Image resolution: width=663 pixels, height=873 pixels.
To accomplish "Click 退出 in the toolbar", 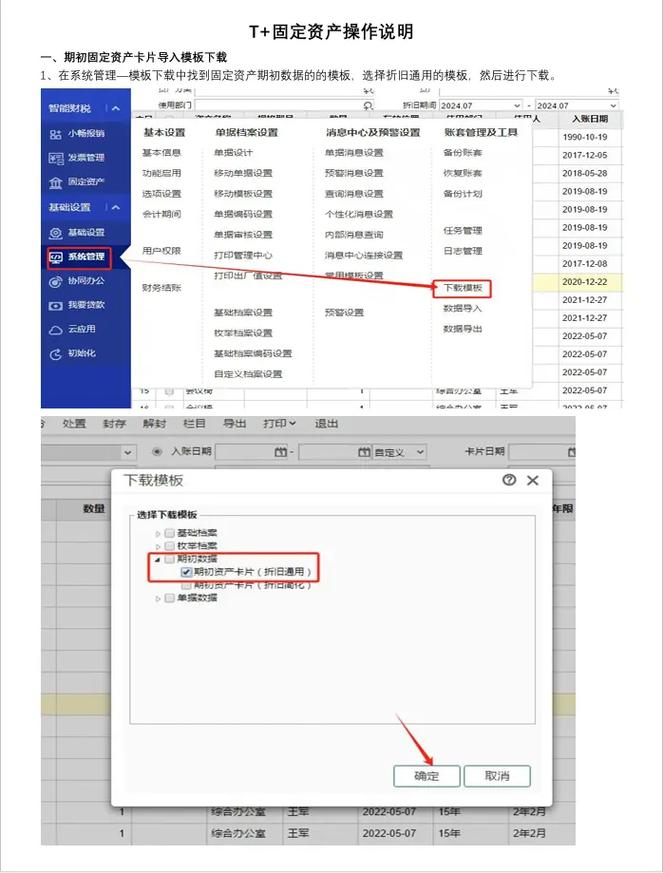I will [326, 424].
